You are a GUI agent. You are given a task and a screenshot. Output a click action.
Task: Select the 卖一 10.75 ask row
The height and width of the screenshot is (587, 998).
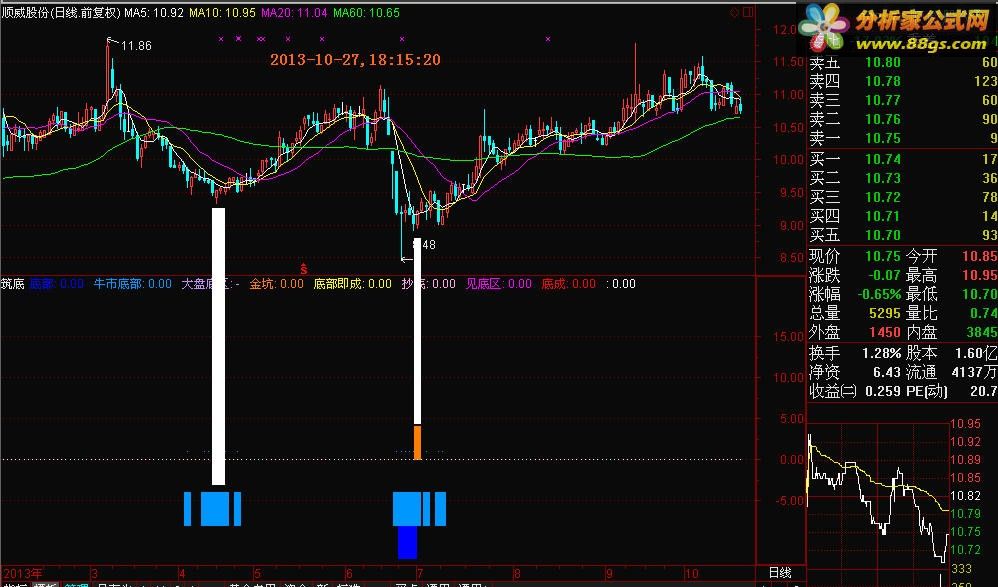pyautogui.click(x=903, y=139)
